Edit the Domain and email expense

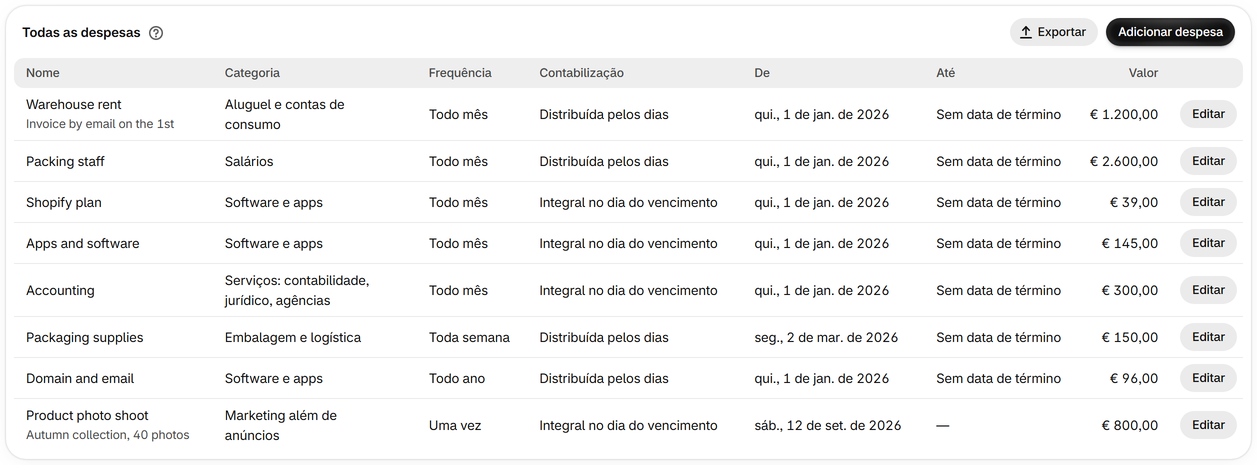point(1208,378)
